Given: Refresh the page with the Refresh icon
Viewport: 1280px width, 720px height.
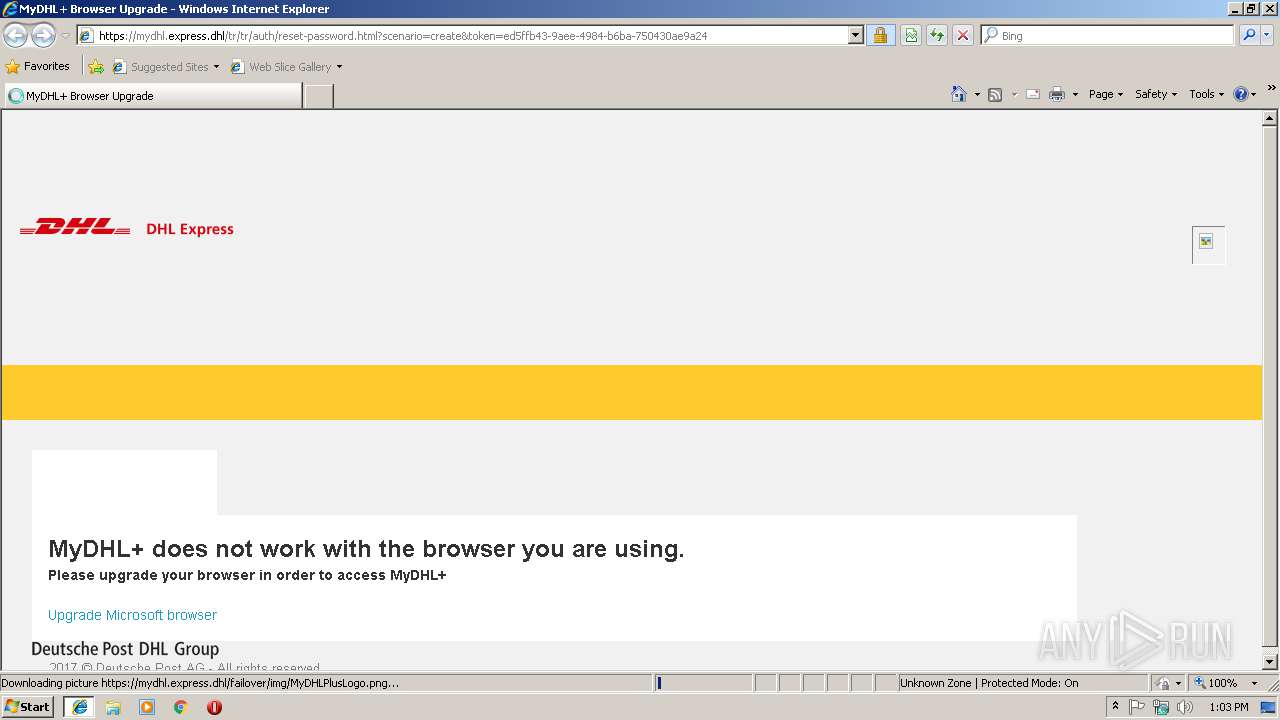Looking at the screenshot, I should click(937, 36).
